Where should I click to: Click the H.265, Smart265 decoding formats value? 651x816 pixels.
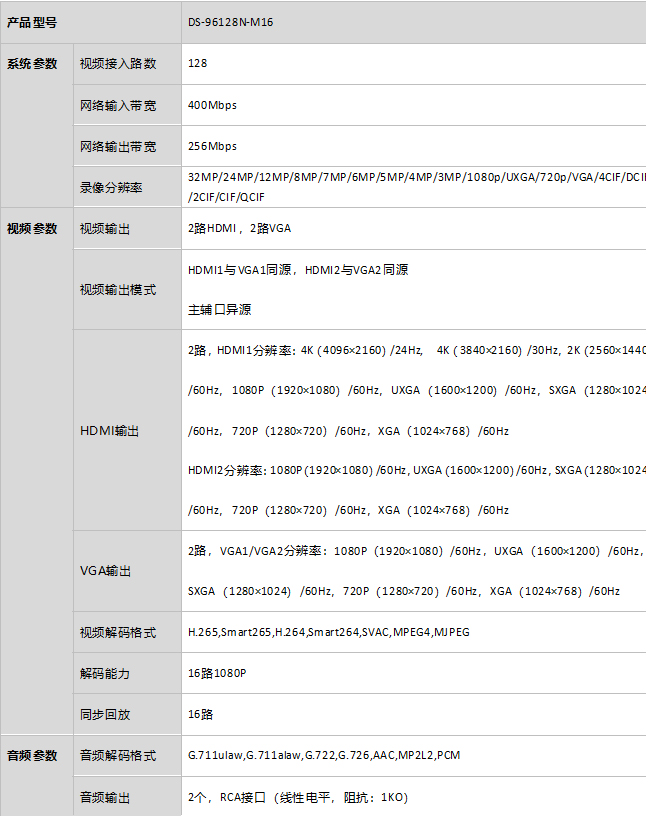328,633
